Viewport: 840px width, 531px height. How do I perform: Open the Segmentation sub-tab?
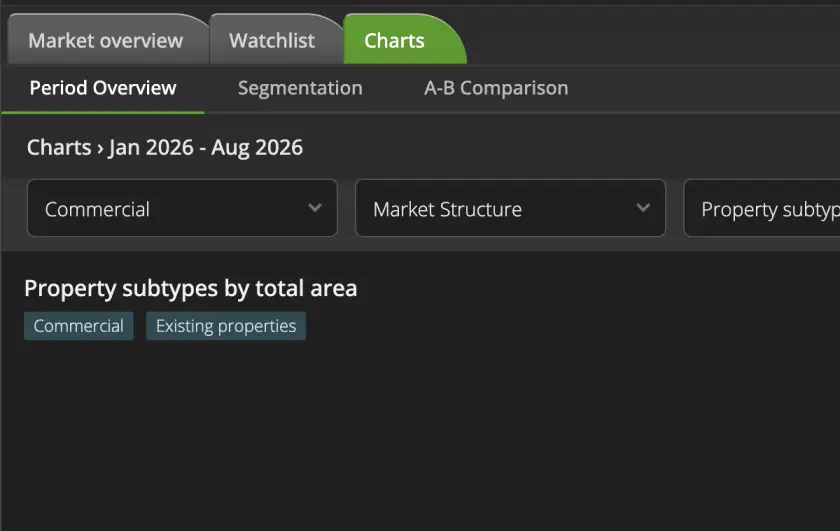click(300, 88)
